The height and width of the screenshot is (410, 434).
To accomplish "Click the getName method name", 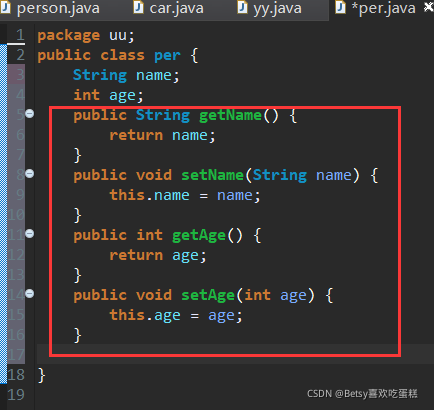I will point(230,115).
